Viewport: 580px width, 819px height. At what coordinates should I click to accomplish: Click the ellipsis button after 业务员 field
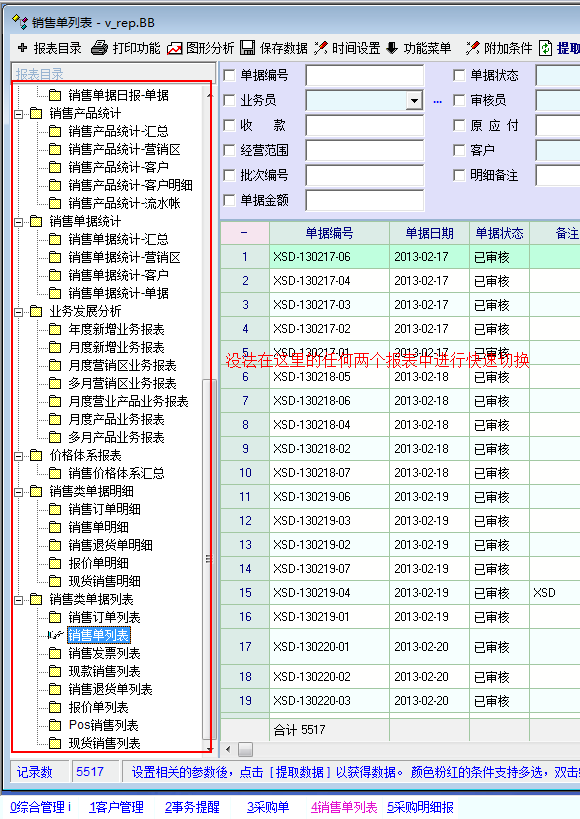tap(437, 102)
